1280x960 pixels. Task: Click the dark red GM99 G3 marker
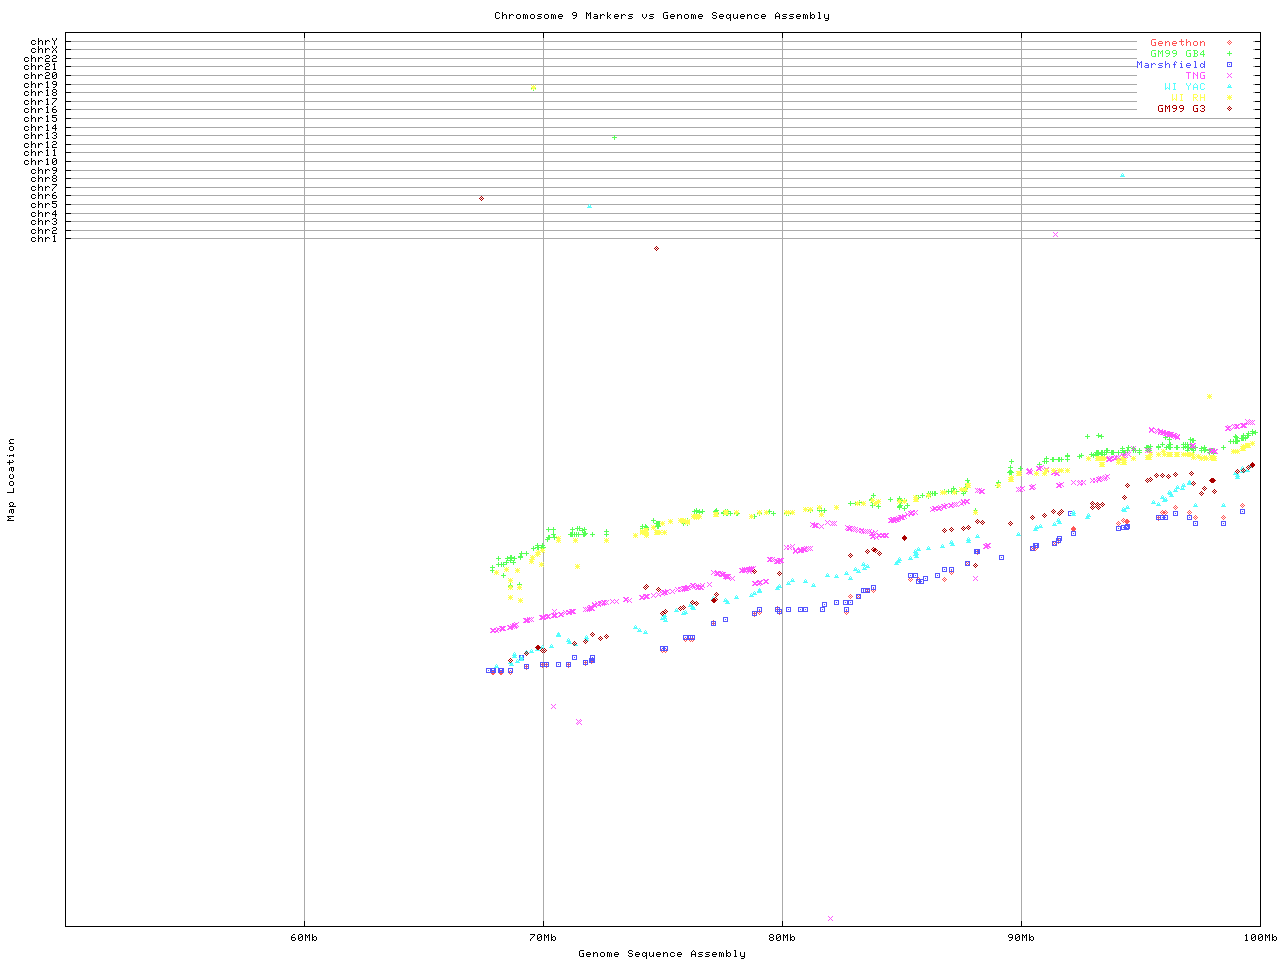pos(1229,109)
